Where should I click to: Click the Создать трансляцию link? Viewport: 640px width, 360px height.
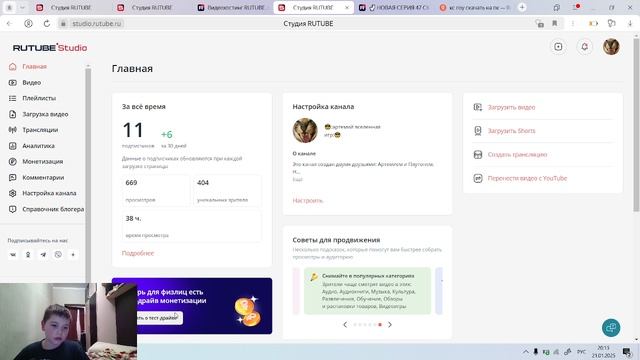[x=517, y=155]
